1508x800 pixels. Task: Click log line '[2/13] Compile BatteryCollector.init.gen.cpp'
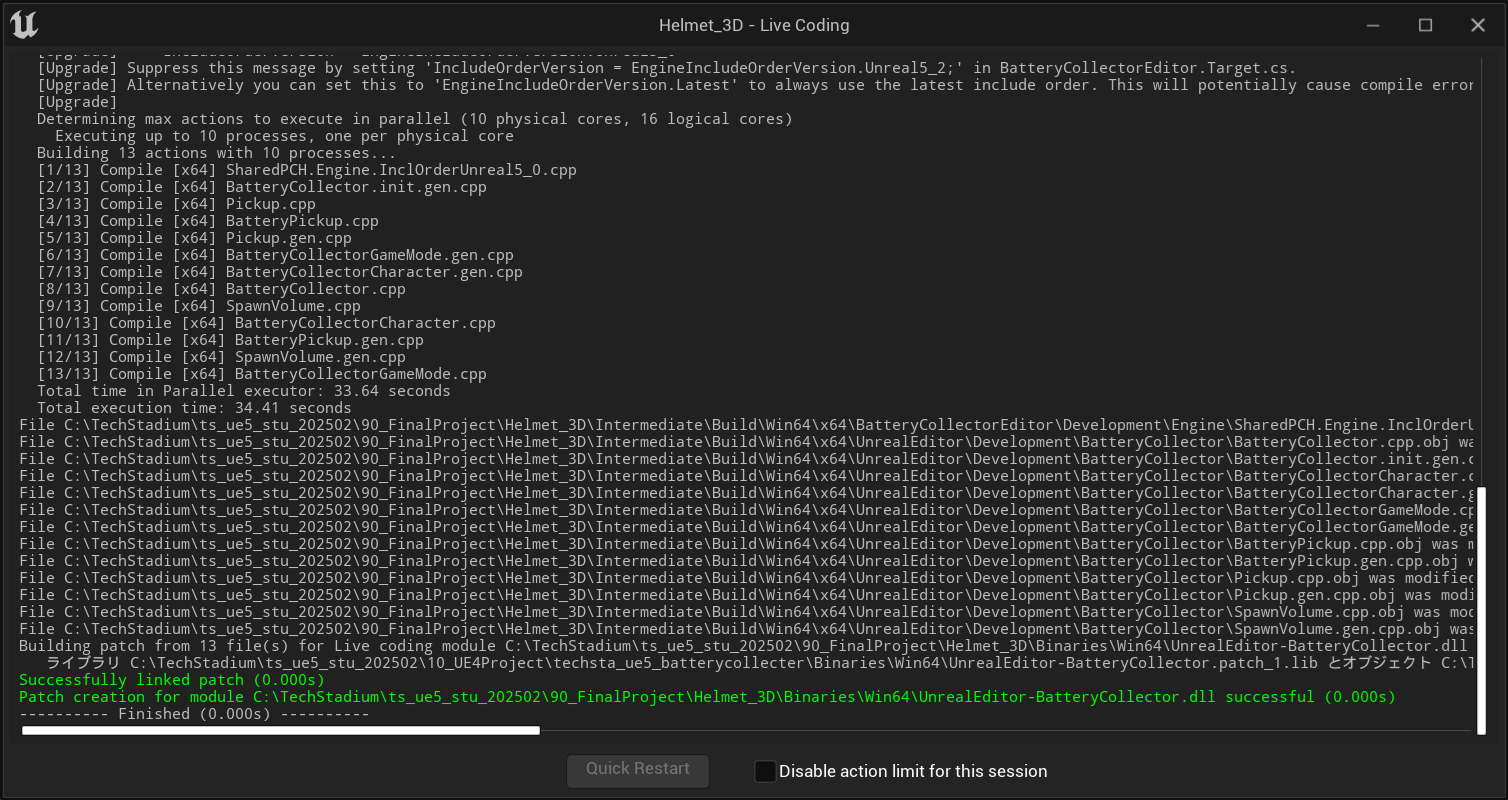[x=262, y=187]
